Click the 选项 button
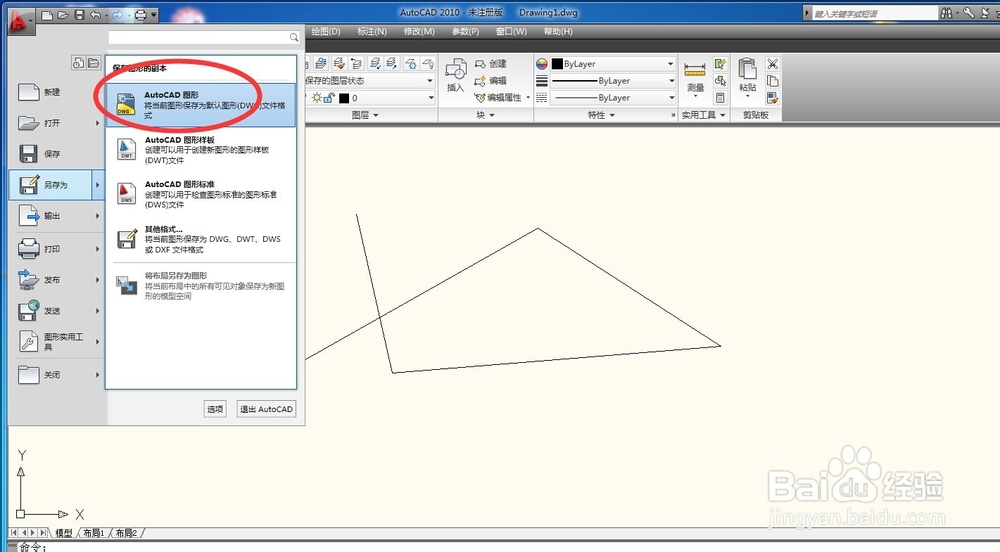Screen dimensions: 1000x552 [215, 409]
